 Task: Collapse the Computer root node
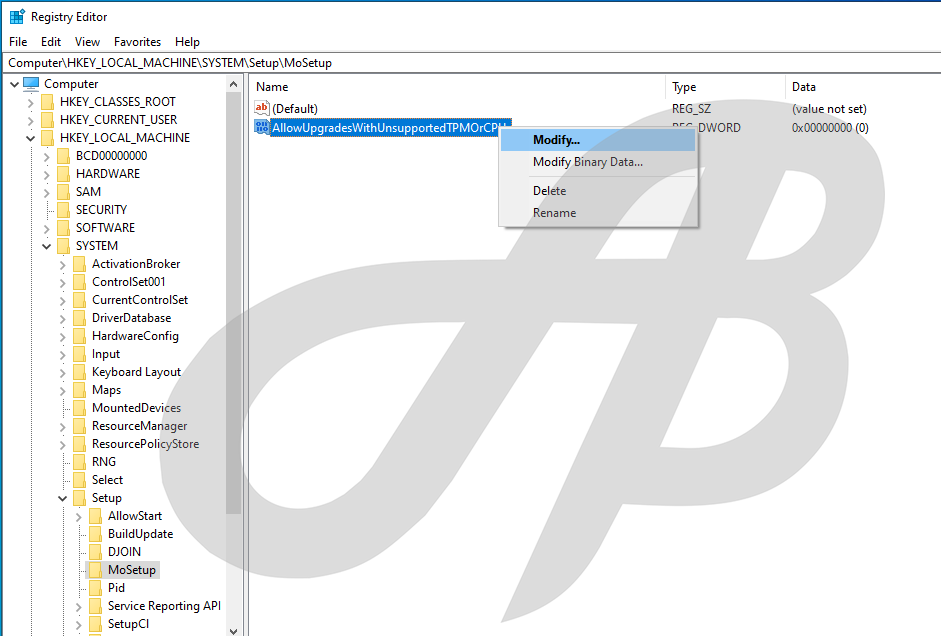click(x=14, y=85)
